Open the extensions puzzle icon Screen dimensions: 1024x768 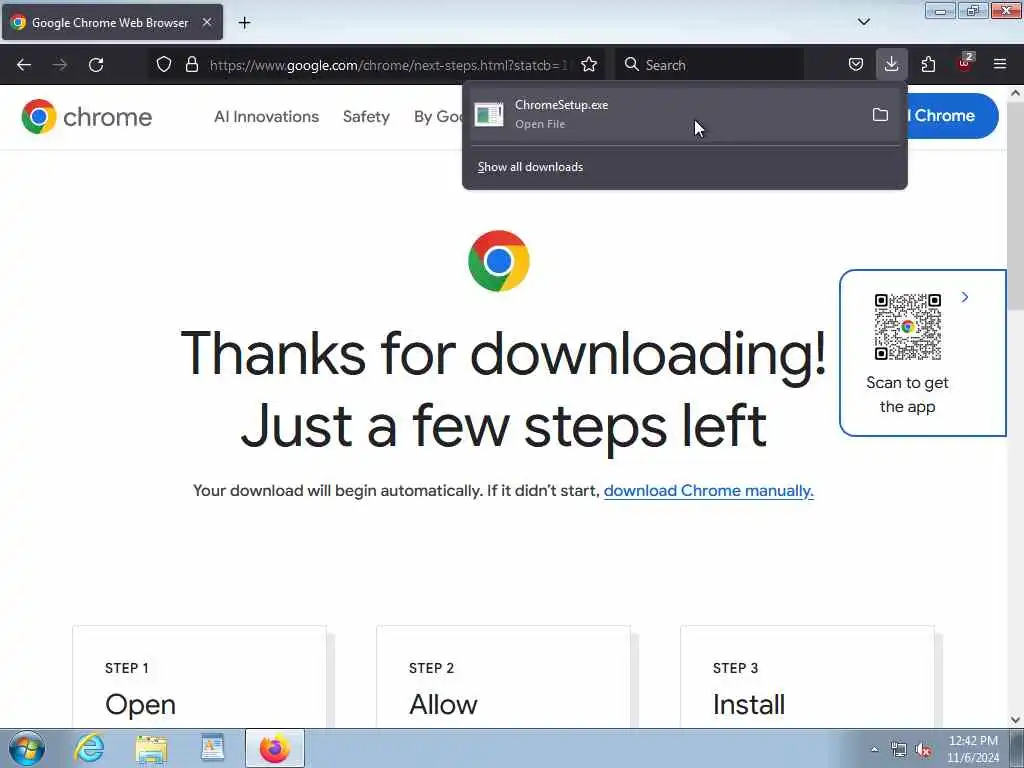(x=928, y=64)
